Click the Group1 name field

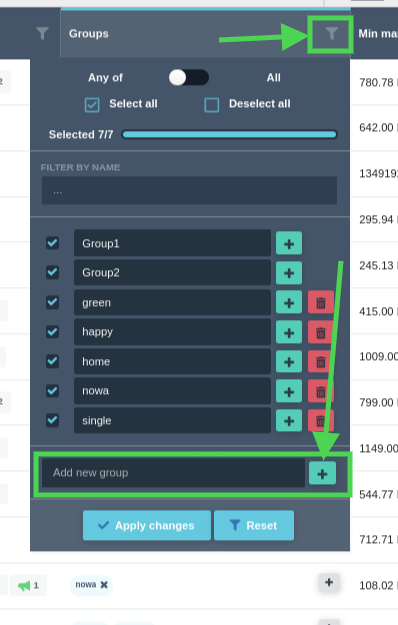172,243
